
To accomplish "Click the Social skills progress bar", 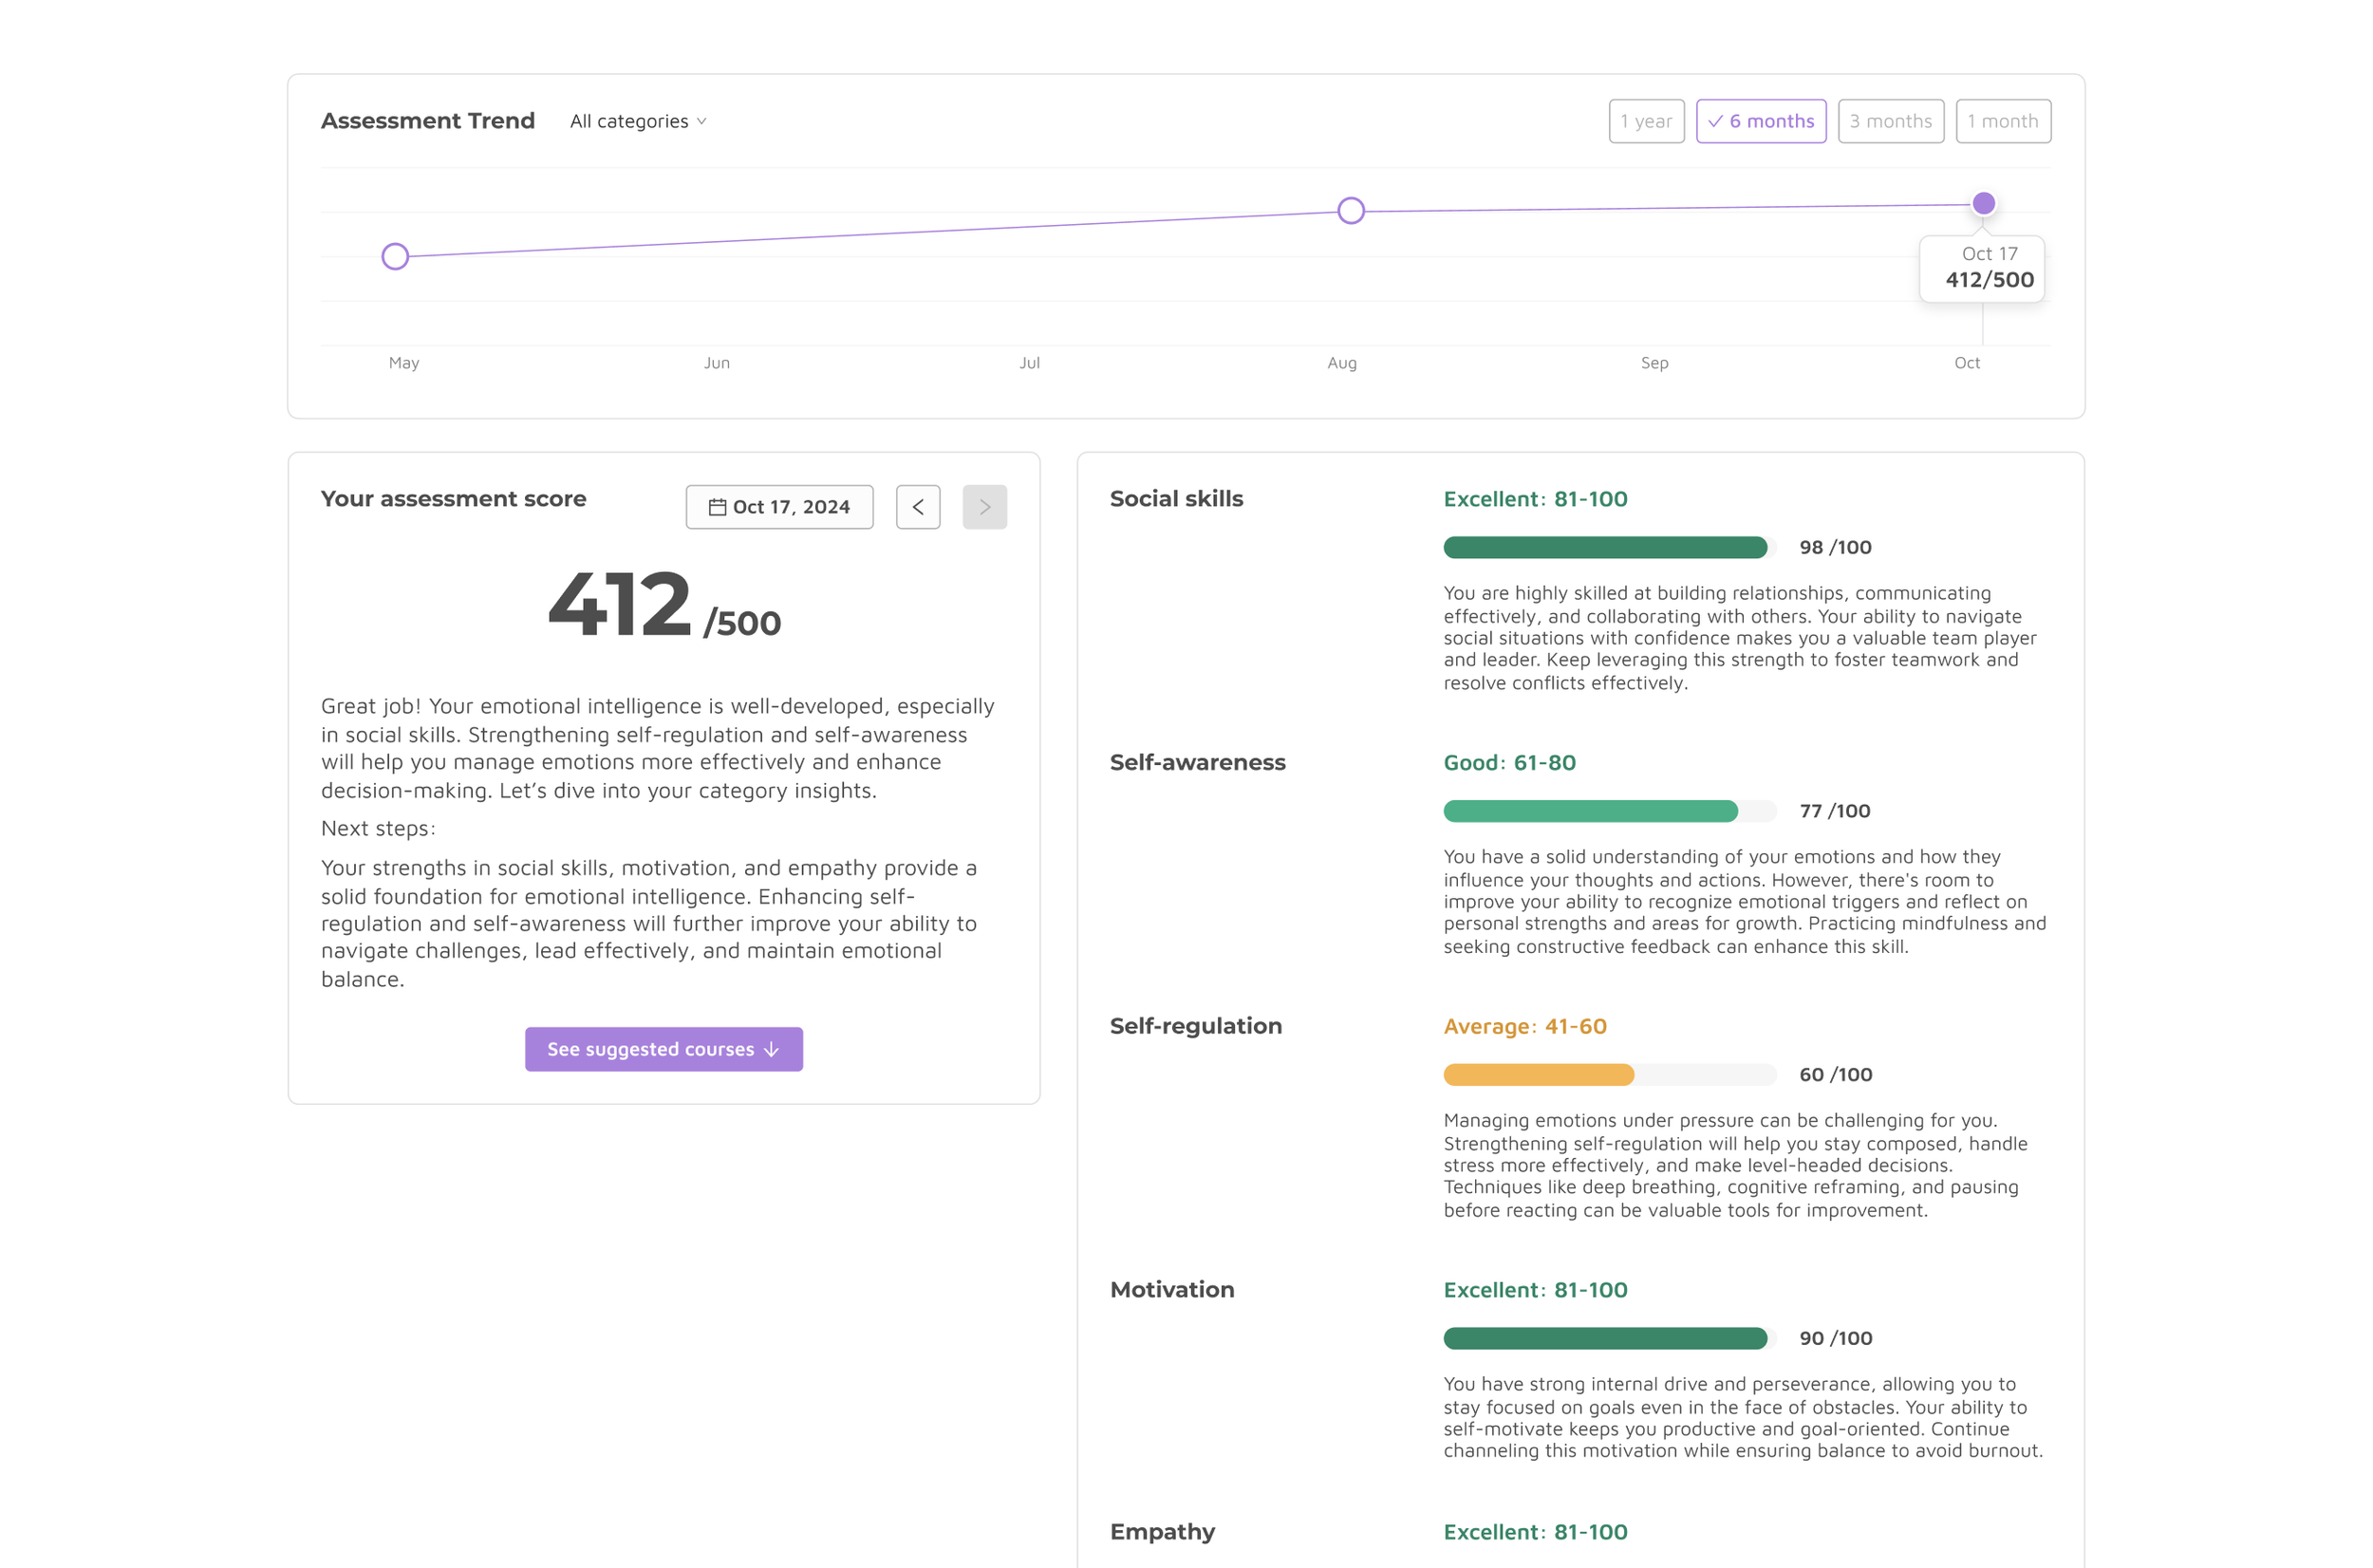I will [1608, 547].
